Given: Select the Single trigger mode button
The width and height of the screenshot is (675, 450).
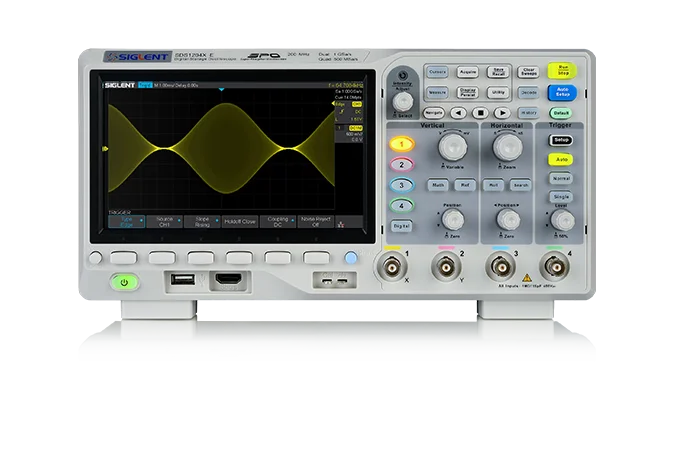Looking at the screenshot, I should click(x=561, y=196).
